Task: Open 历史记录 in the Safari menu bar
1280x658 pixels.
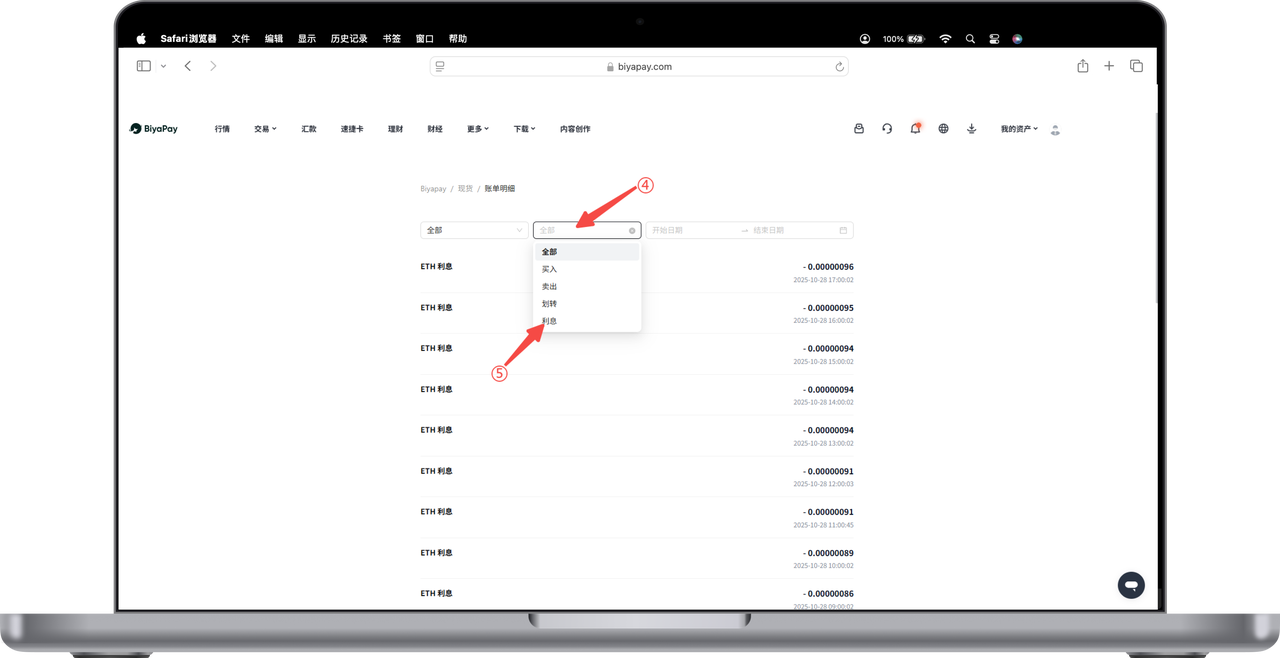Action: 349,39
